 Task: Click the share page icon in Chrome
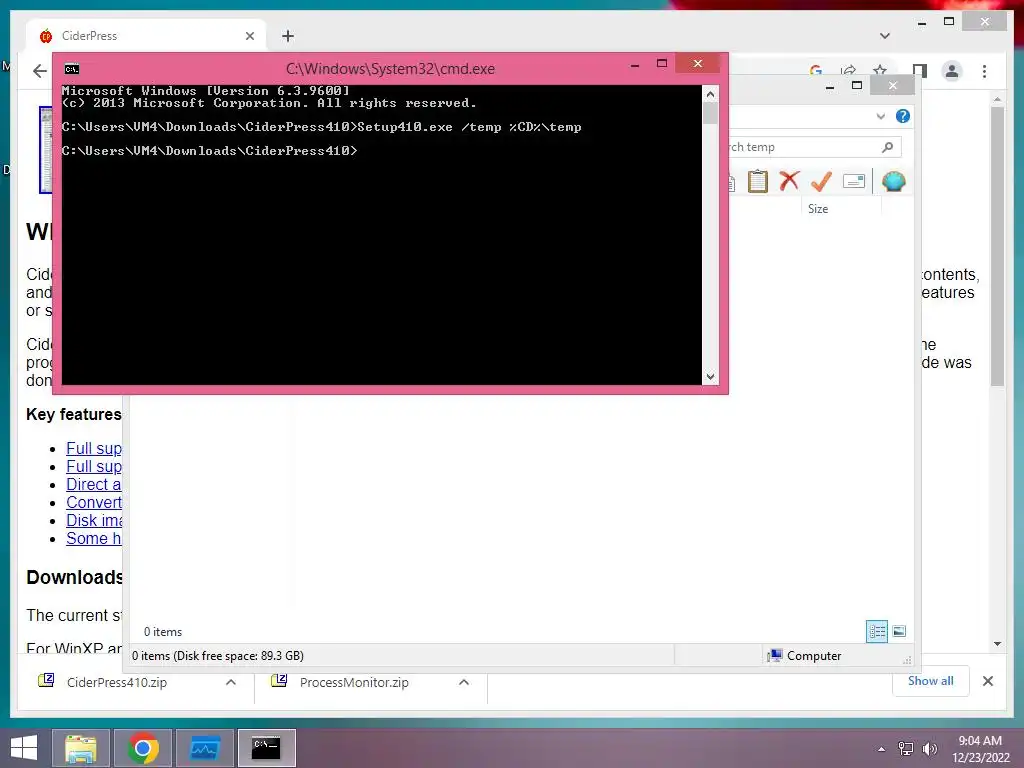click(848, 71)
